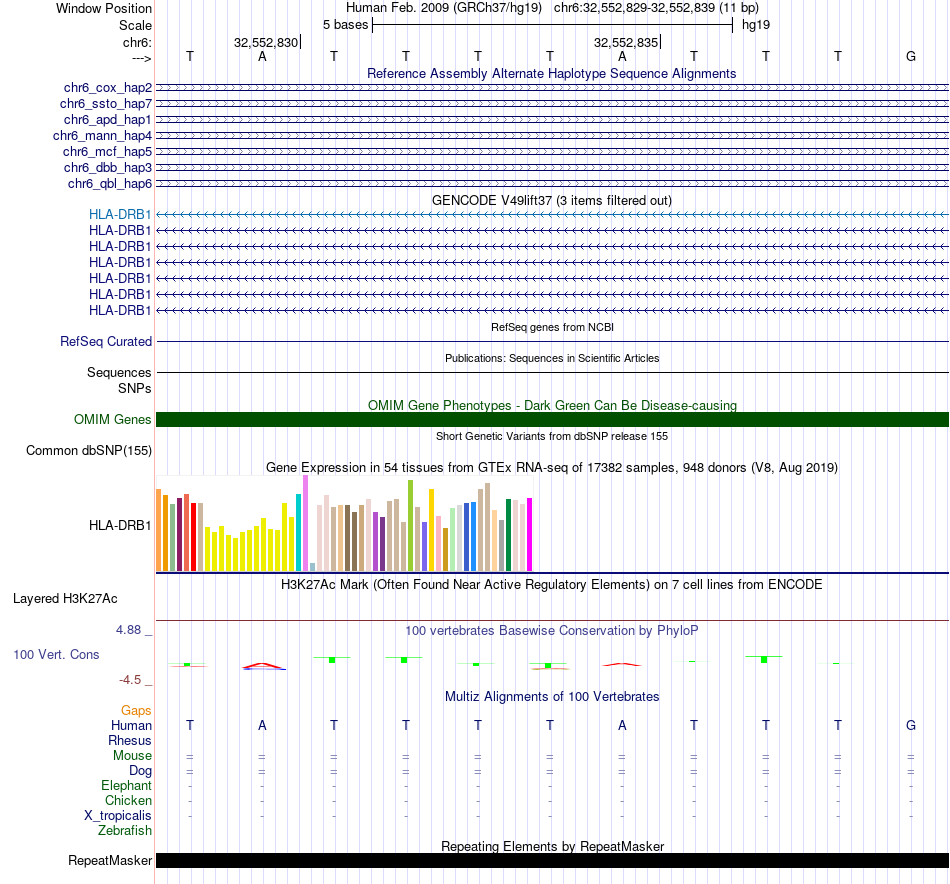Screen dimensions: 950x884
Task: Click the -4.5 PhyloP lower limit value
Action: (130, 680)
